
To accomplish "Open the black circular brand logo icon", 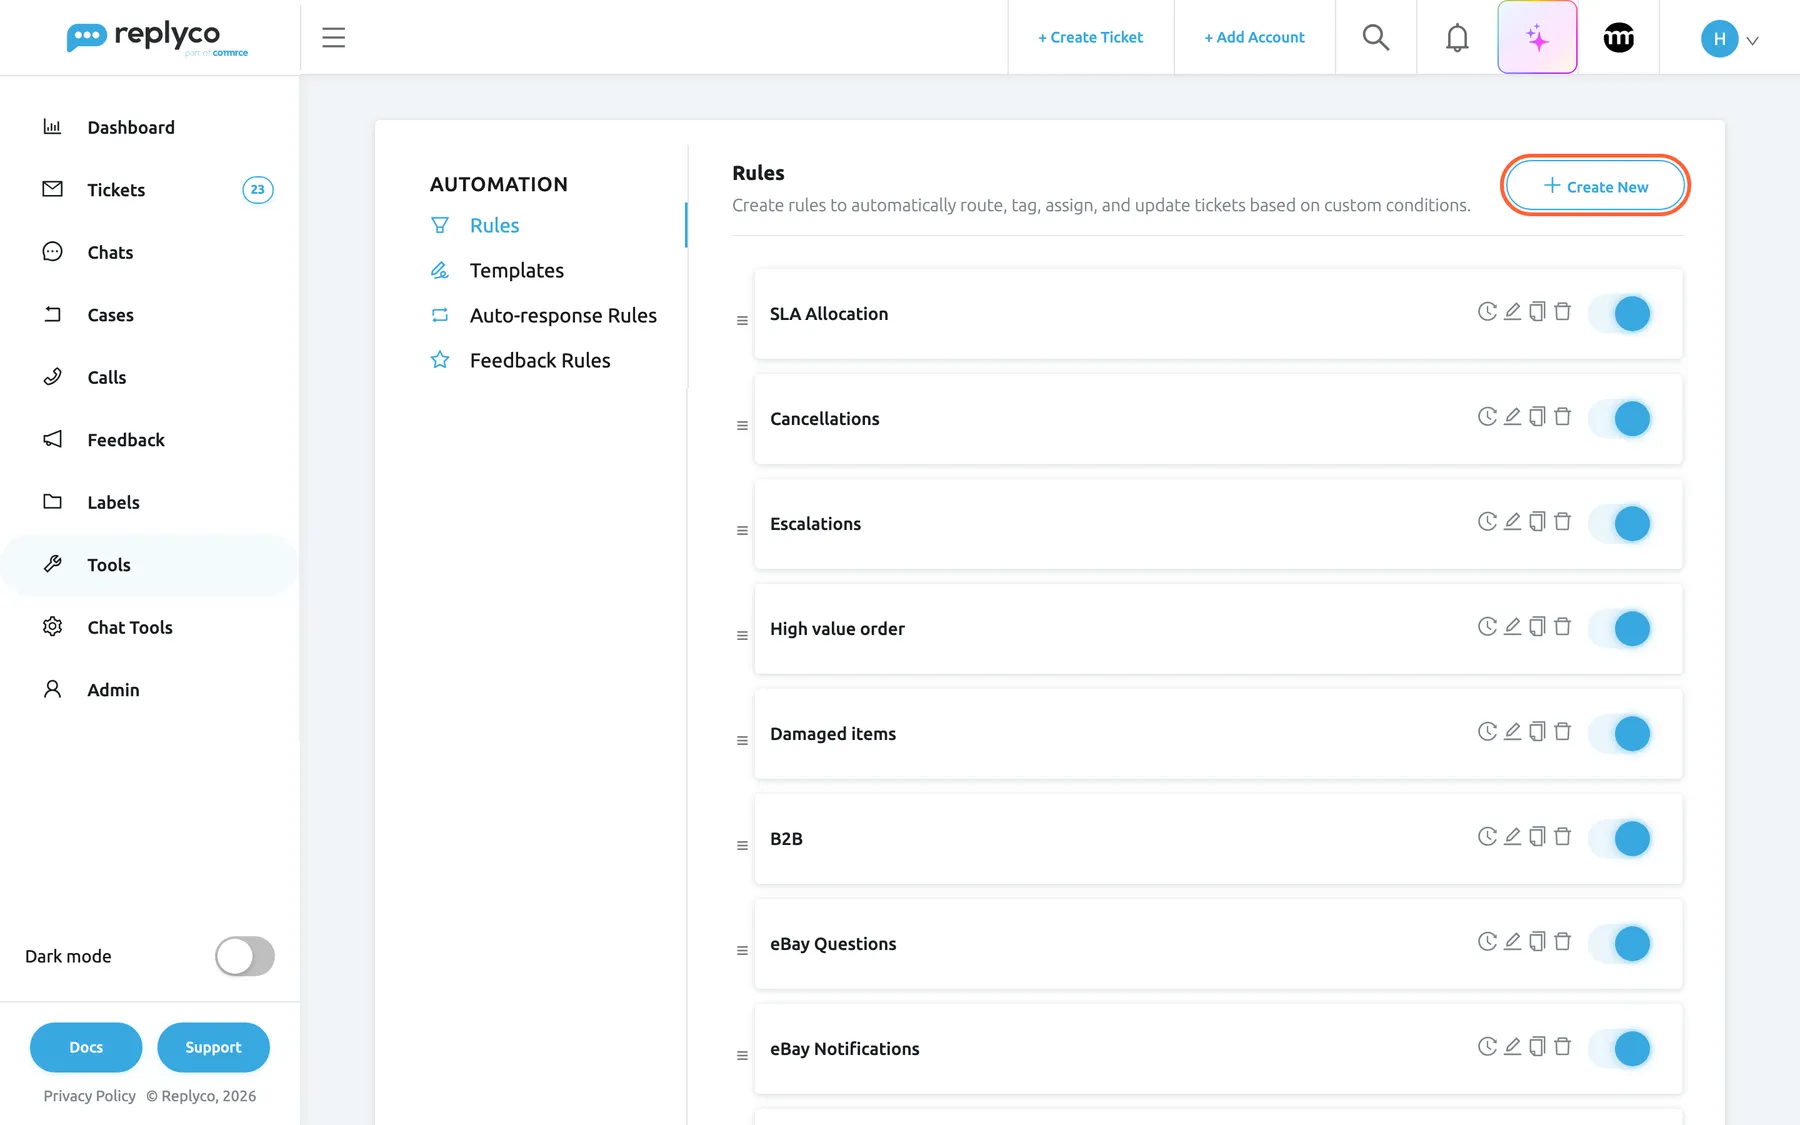I will click(1618, 38).
